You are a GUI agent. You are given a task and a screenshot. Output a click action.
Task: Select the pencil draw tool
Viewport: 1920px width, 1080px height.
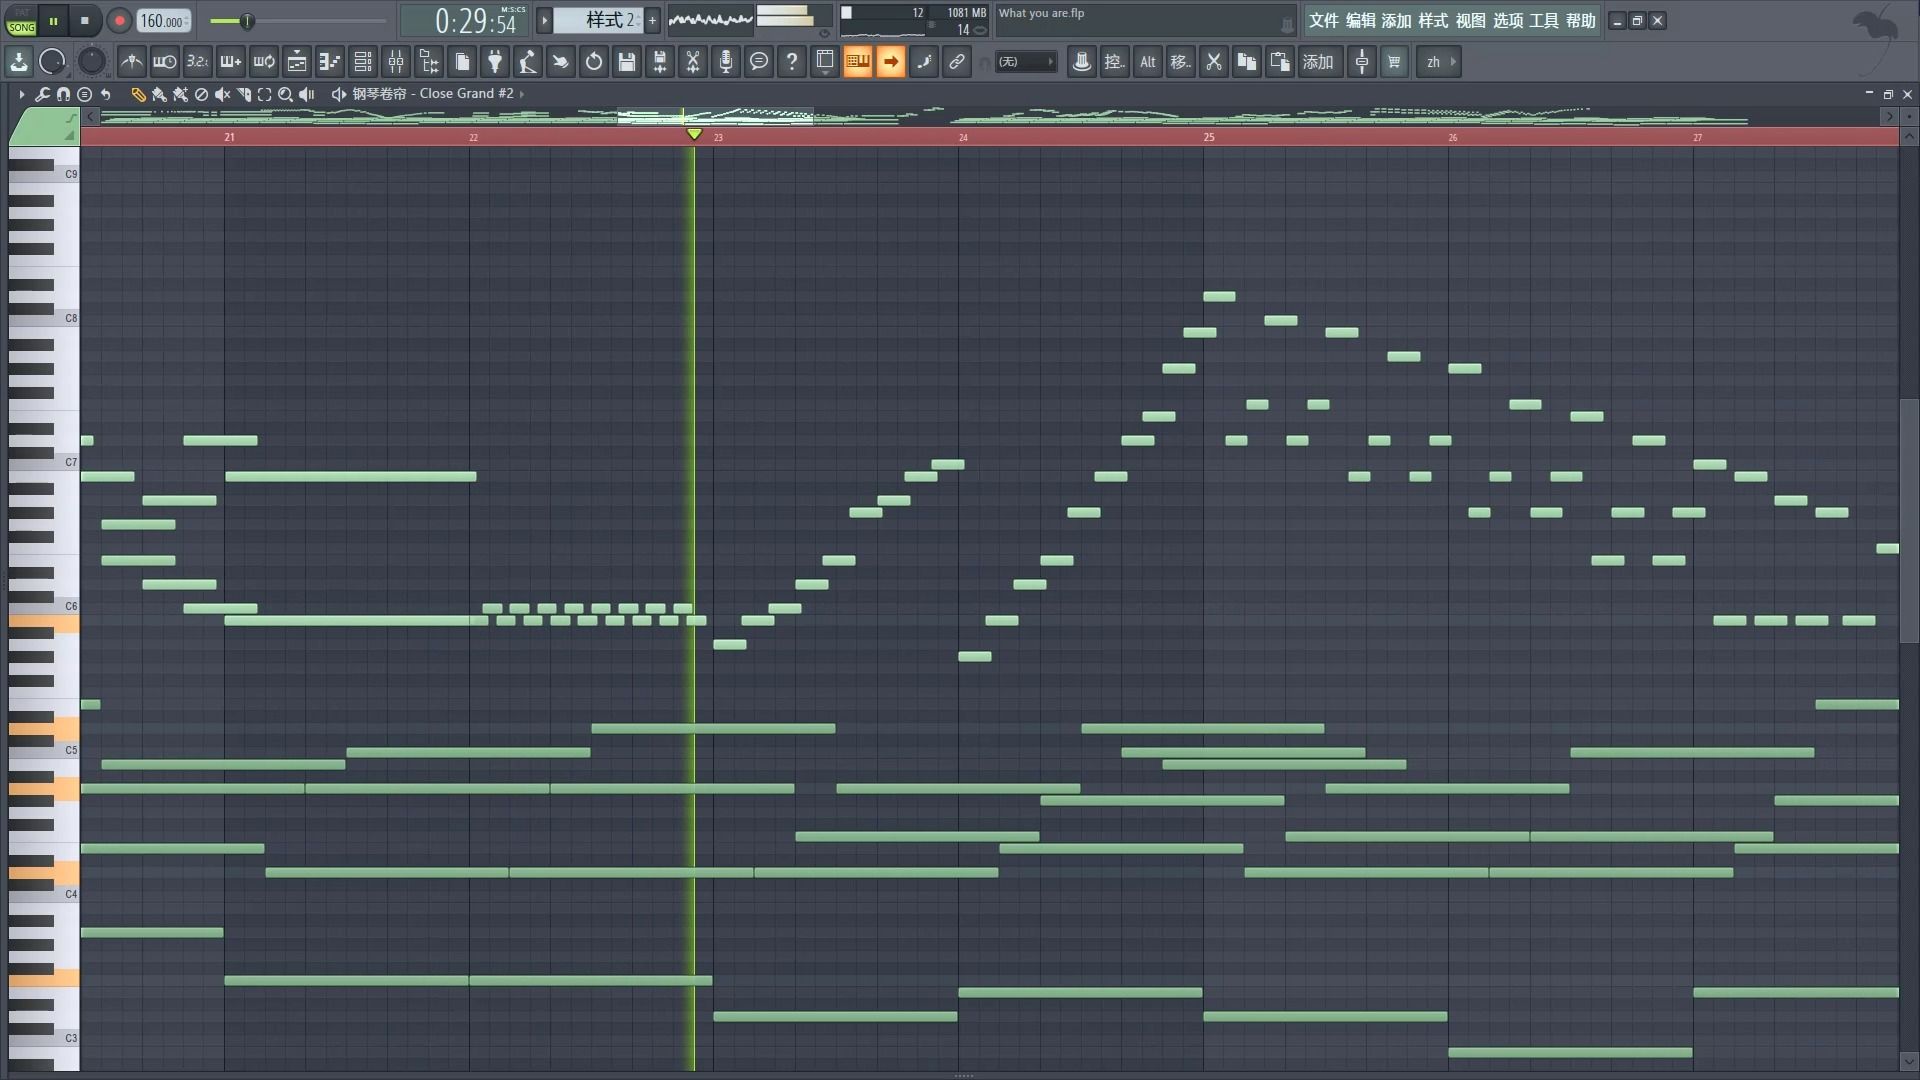click(138, 94)
